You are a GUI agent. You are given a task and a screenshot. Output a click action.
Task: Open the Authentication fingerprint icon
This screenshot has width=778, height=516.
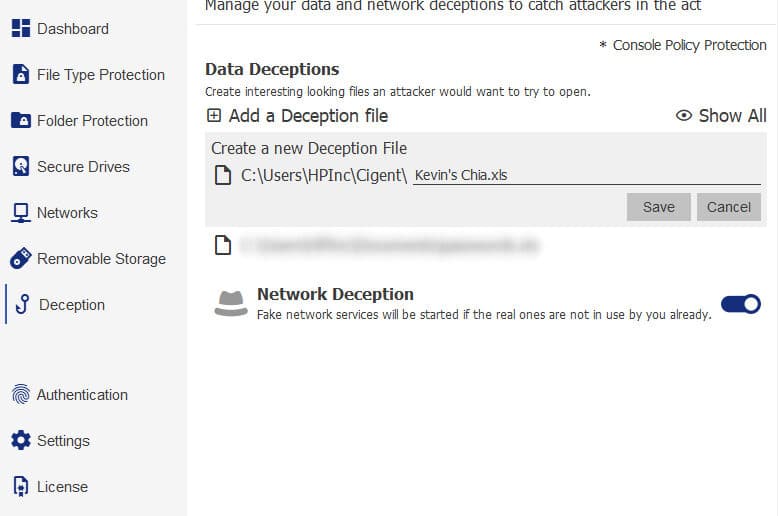pyautogui.click(x=20, y=394)
